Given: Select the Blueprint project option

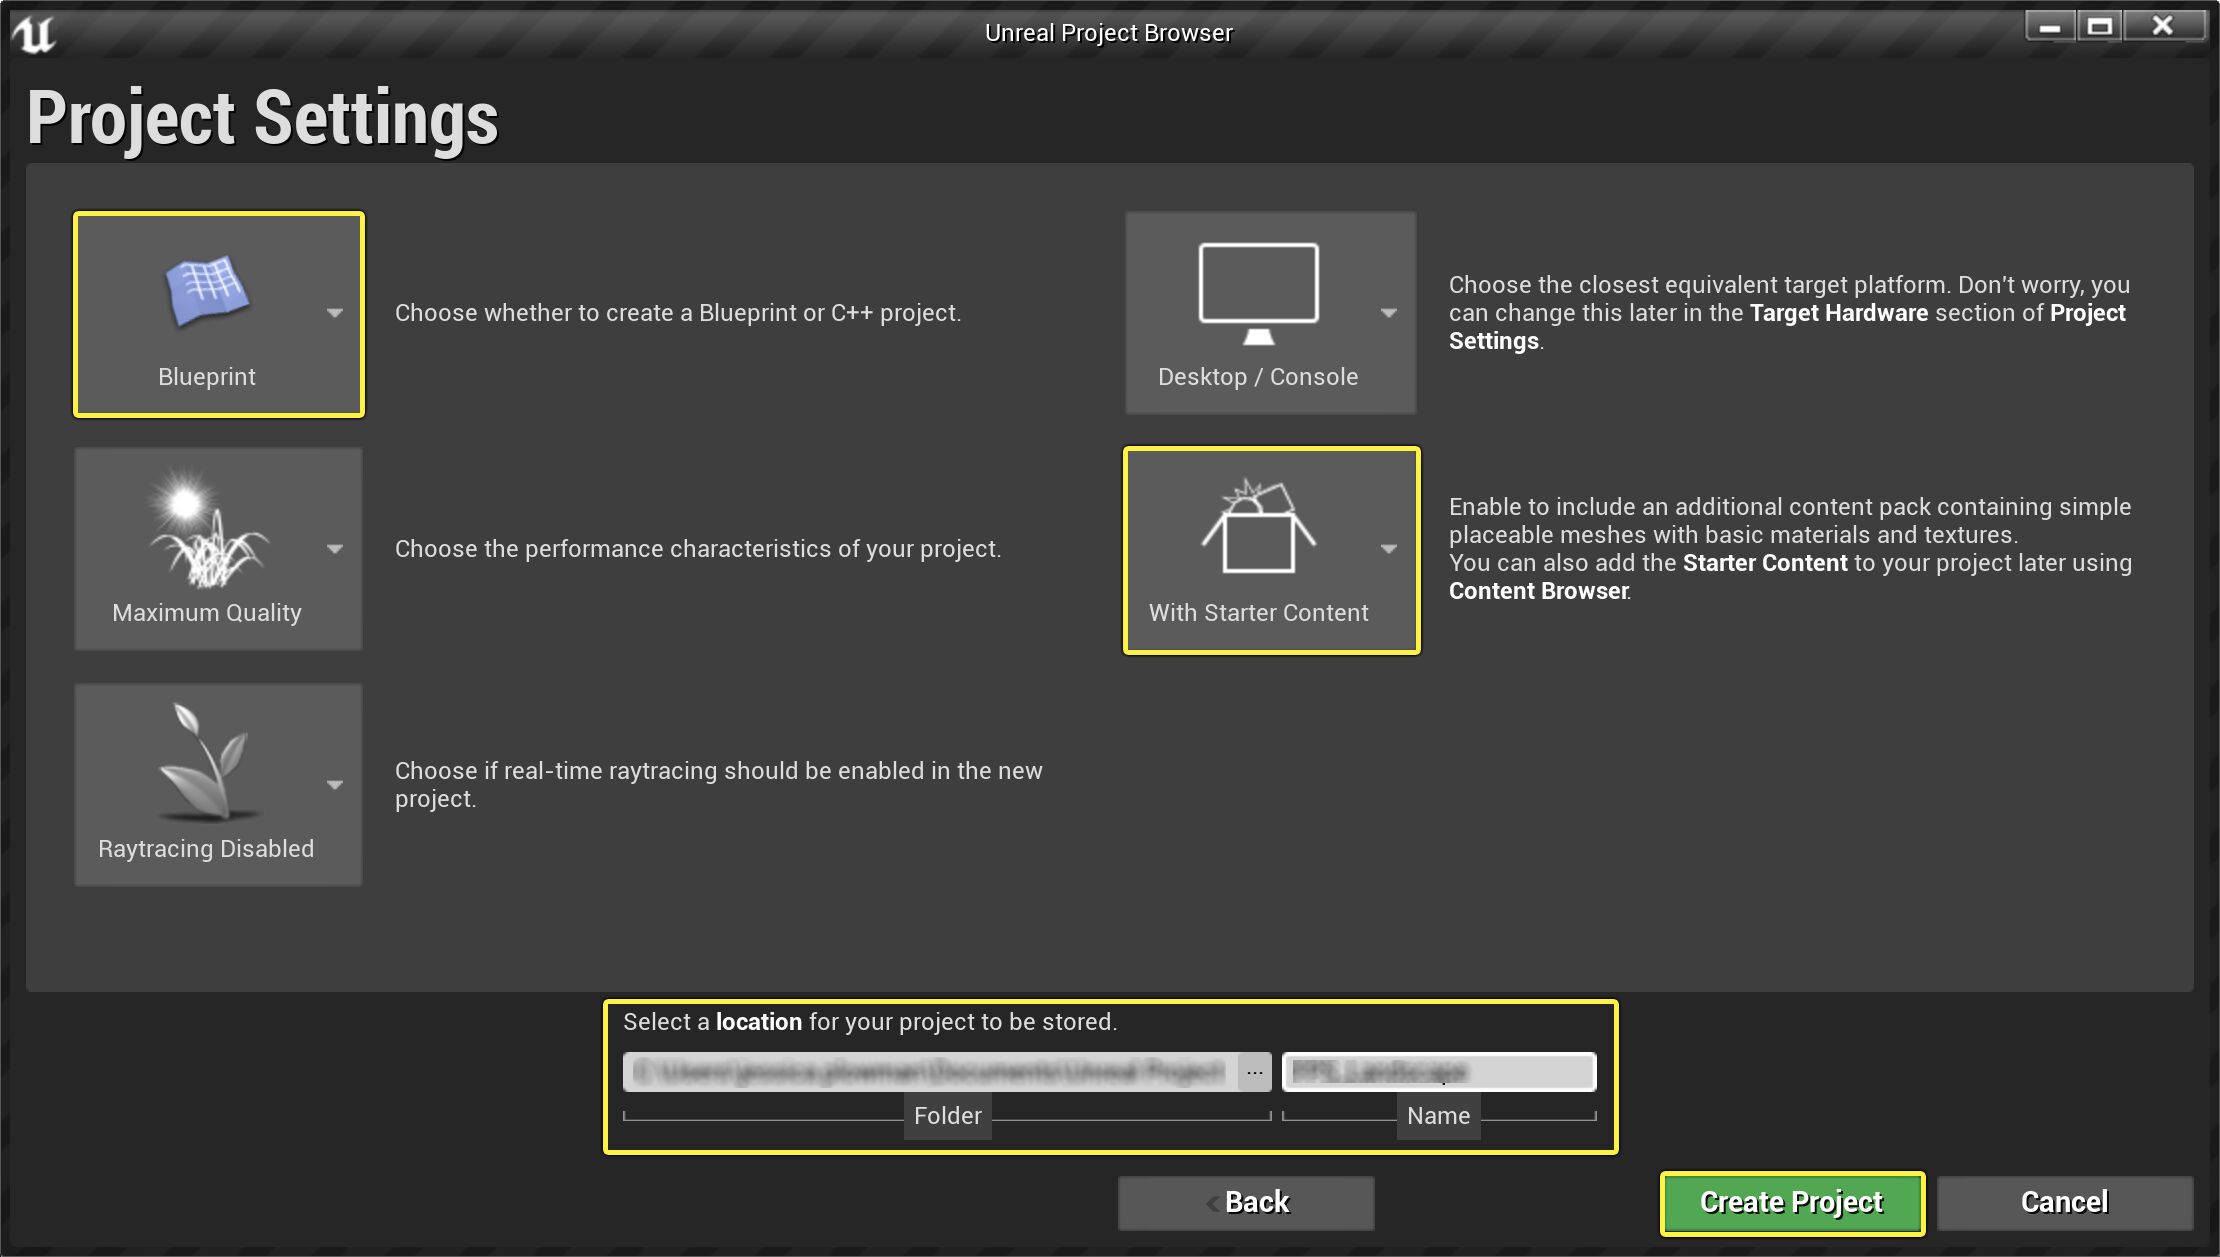Looking at the screenshot, I should [x=219, y=313].
